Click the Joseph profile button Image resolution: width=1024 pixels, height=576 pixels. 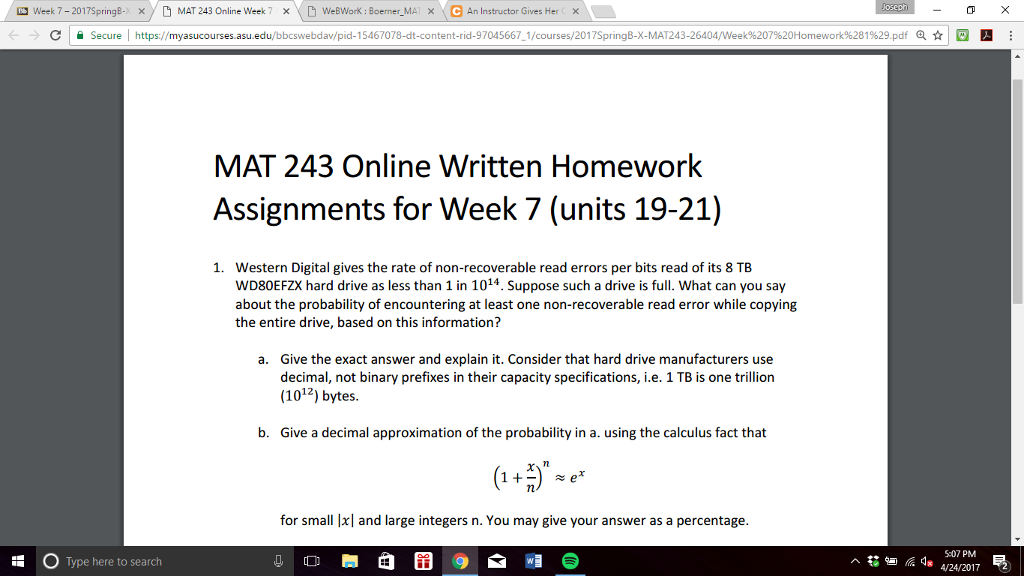point(895,7)
